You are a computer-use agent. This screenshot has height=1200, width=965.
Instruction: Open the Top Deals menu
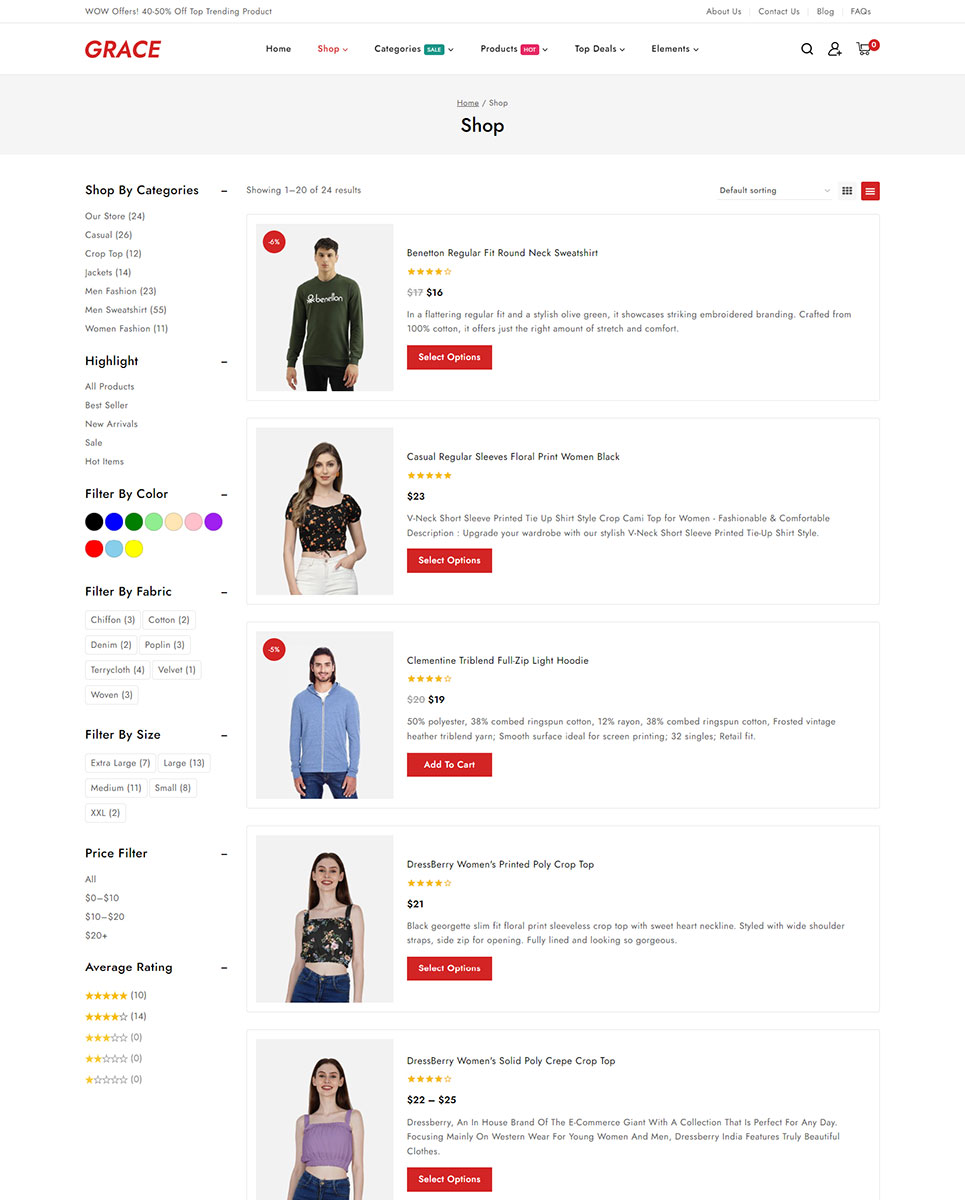coord(599,49)
